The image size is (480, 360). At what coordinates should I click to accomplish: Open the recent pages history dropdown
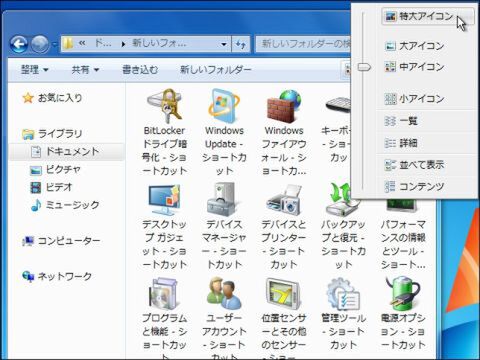click(55, 44)
